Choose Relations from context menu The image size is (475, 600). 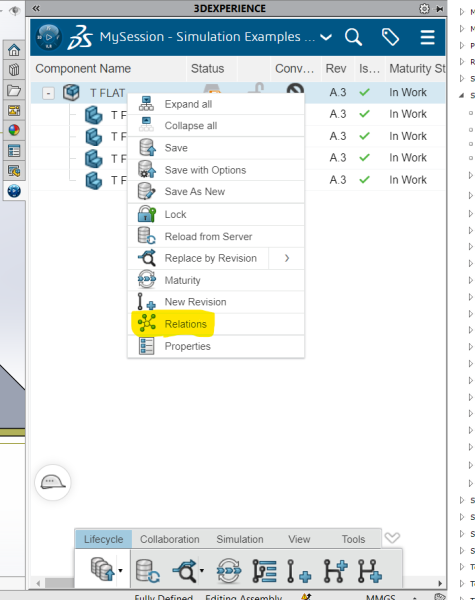tap(216, 324)
